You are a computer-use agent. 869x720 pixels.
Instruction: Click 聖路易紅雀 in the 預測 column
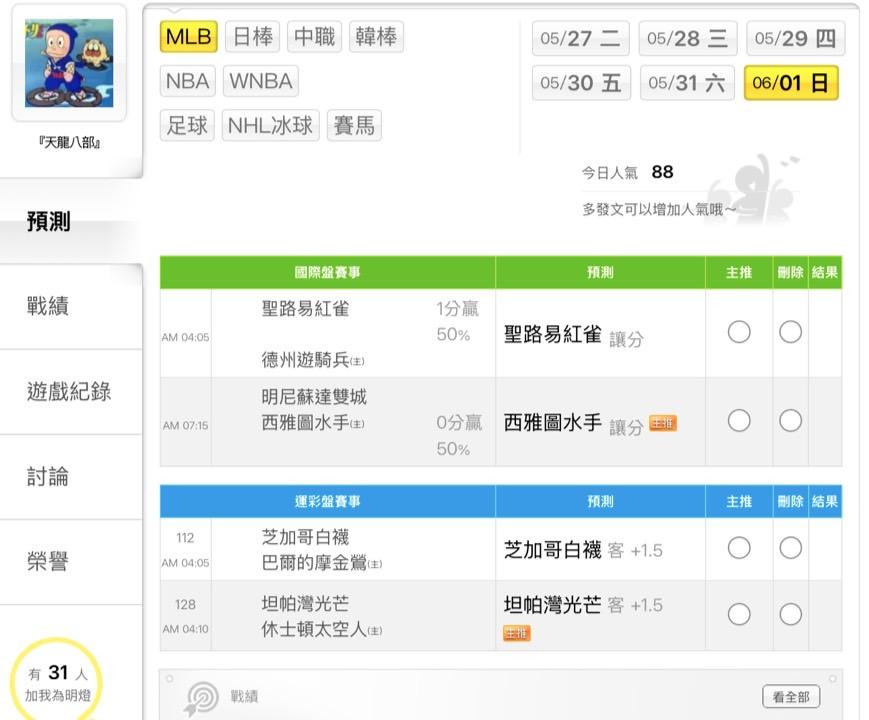(x=553, y=334)
